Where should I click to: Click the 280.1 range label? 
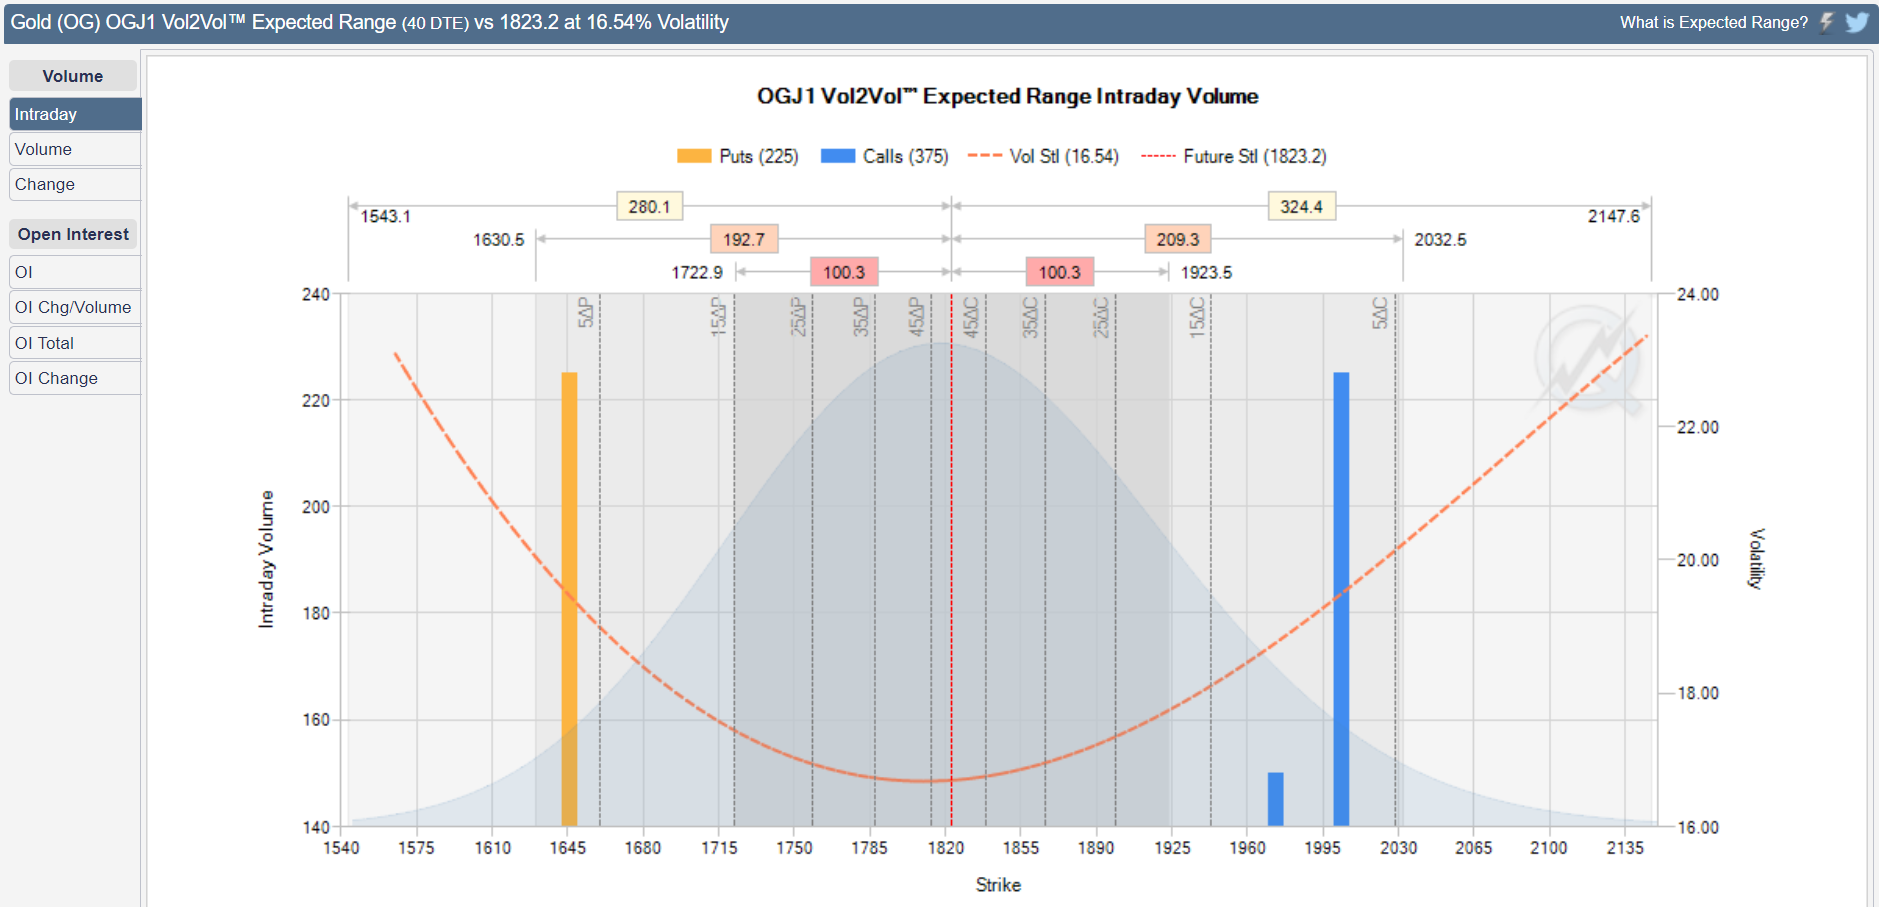(650, 207)
